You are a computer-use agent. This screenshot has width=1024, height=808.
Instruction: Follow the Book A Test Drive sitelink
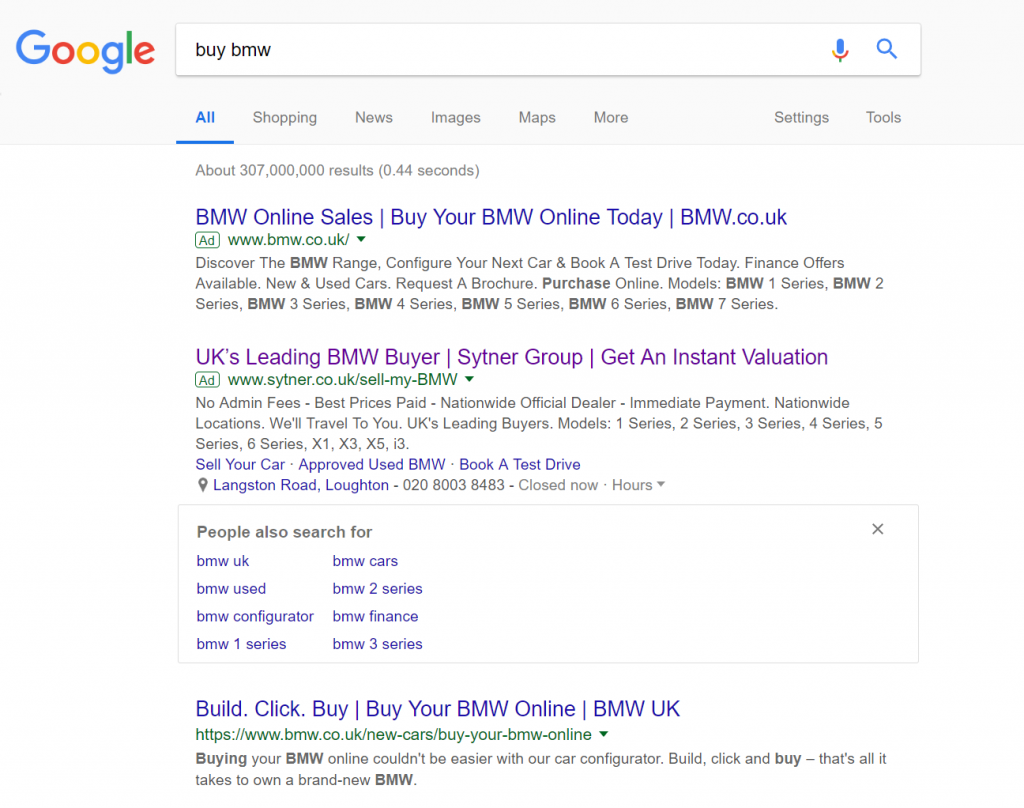520,464
